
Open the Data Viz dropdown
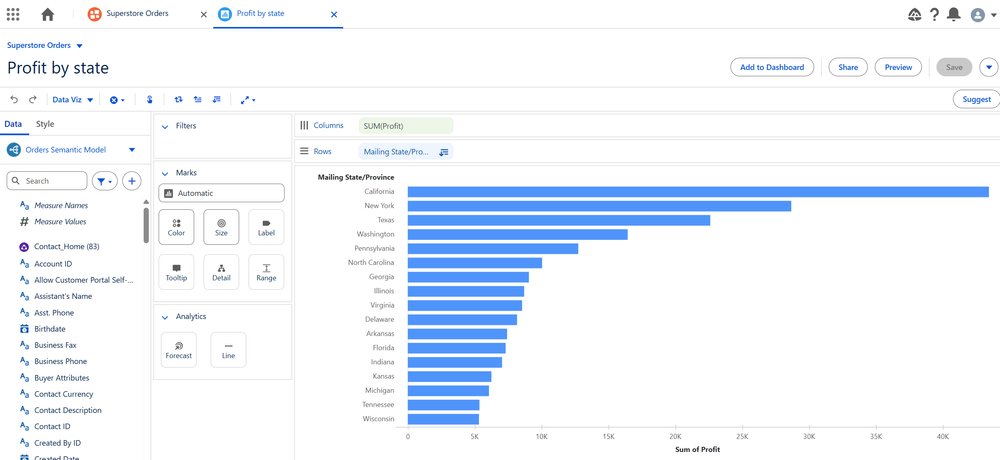[x=73, y=100]
